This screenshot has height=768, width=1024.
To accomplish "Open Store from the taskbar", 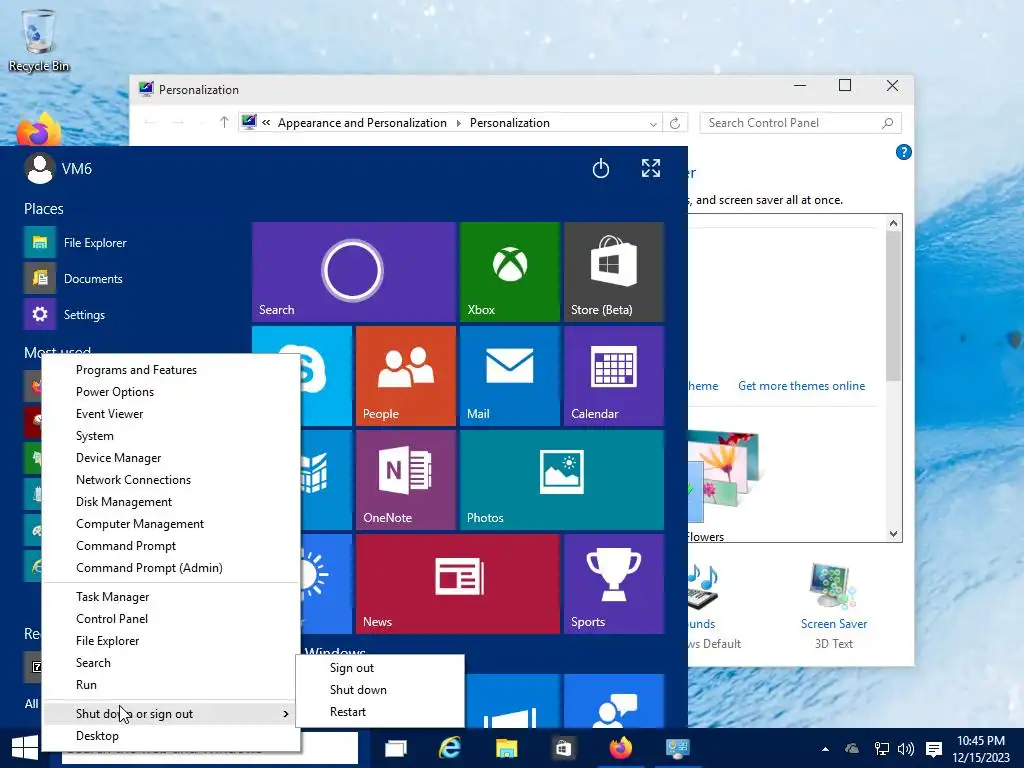I will coord(564,748).
